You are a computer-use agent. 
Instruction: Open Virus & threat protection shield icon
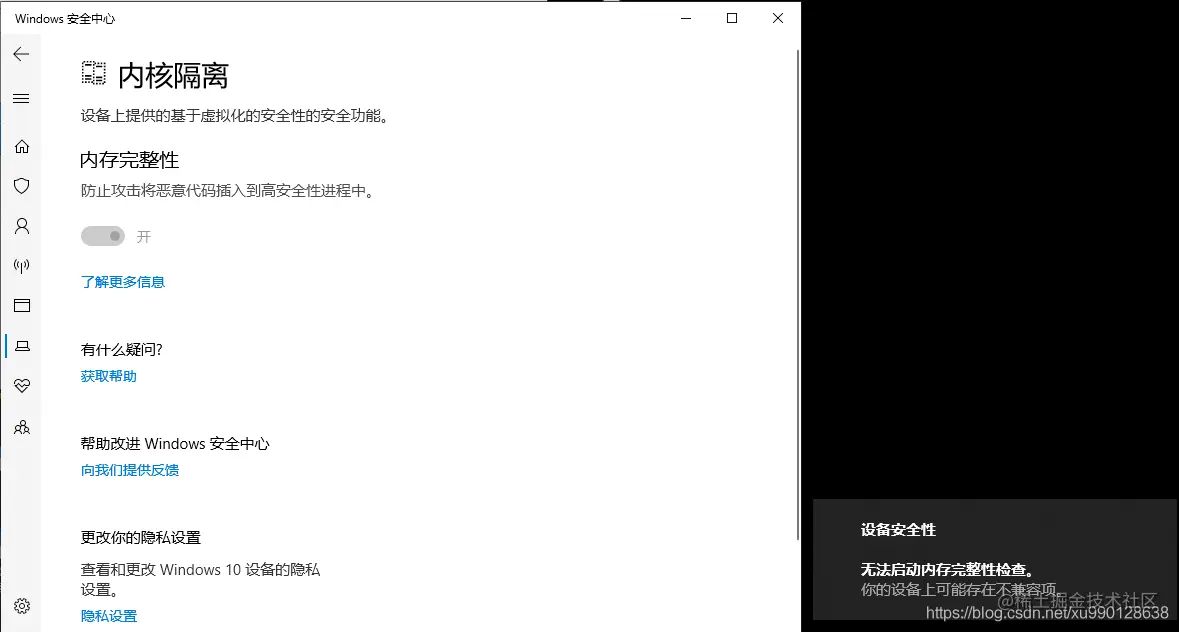(22, 186)
